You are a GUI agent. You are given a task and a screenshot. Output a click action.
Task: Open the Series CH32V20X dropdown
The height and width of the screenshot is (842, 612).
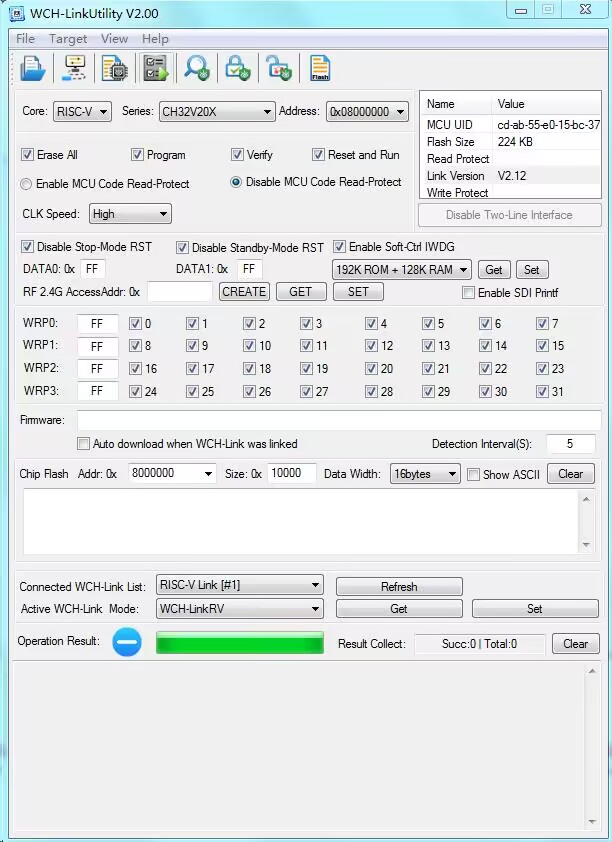coord(217,112)
